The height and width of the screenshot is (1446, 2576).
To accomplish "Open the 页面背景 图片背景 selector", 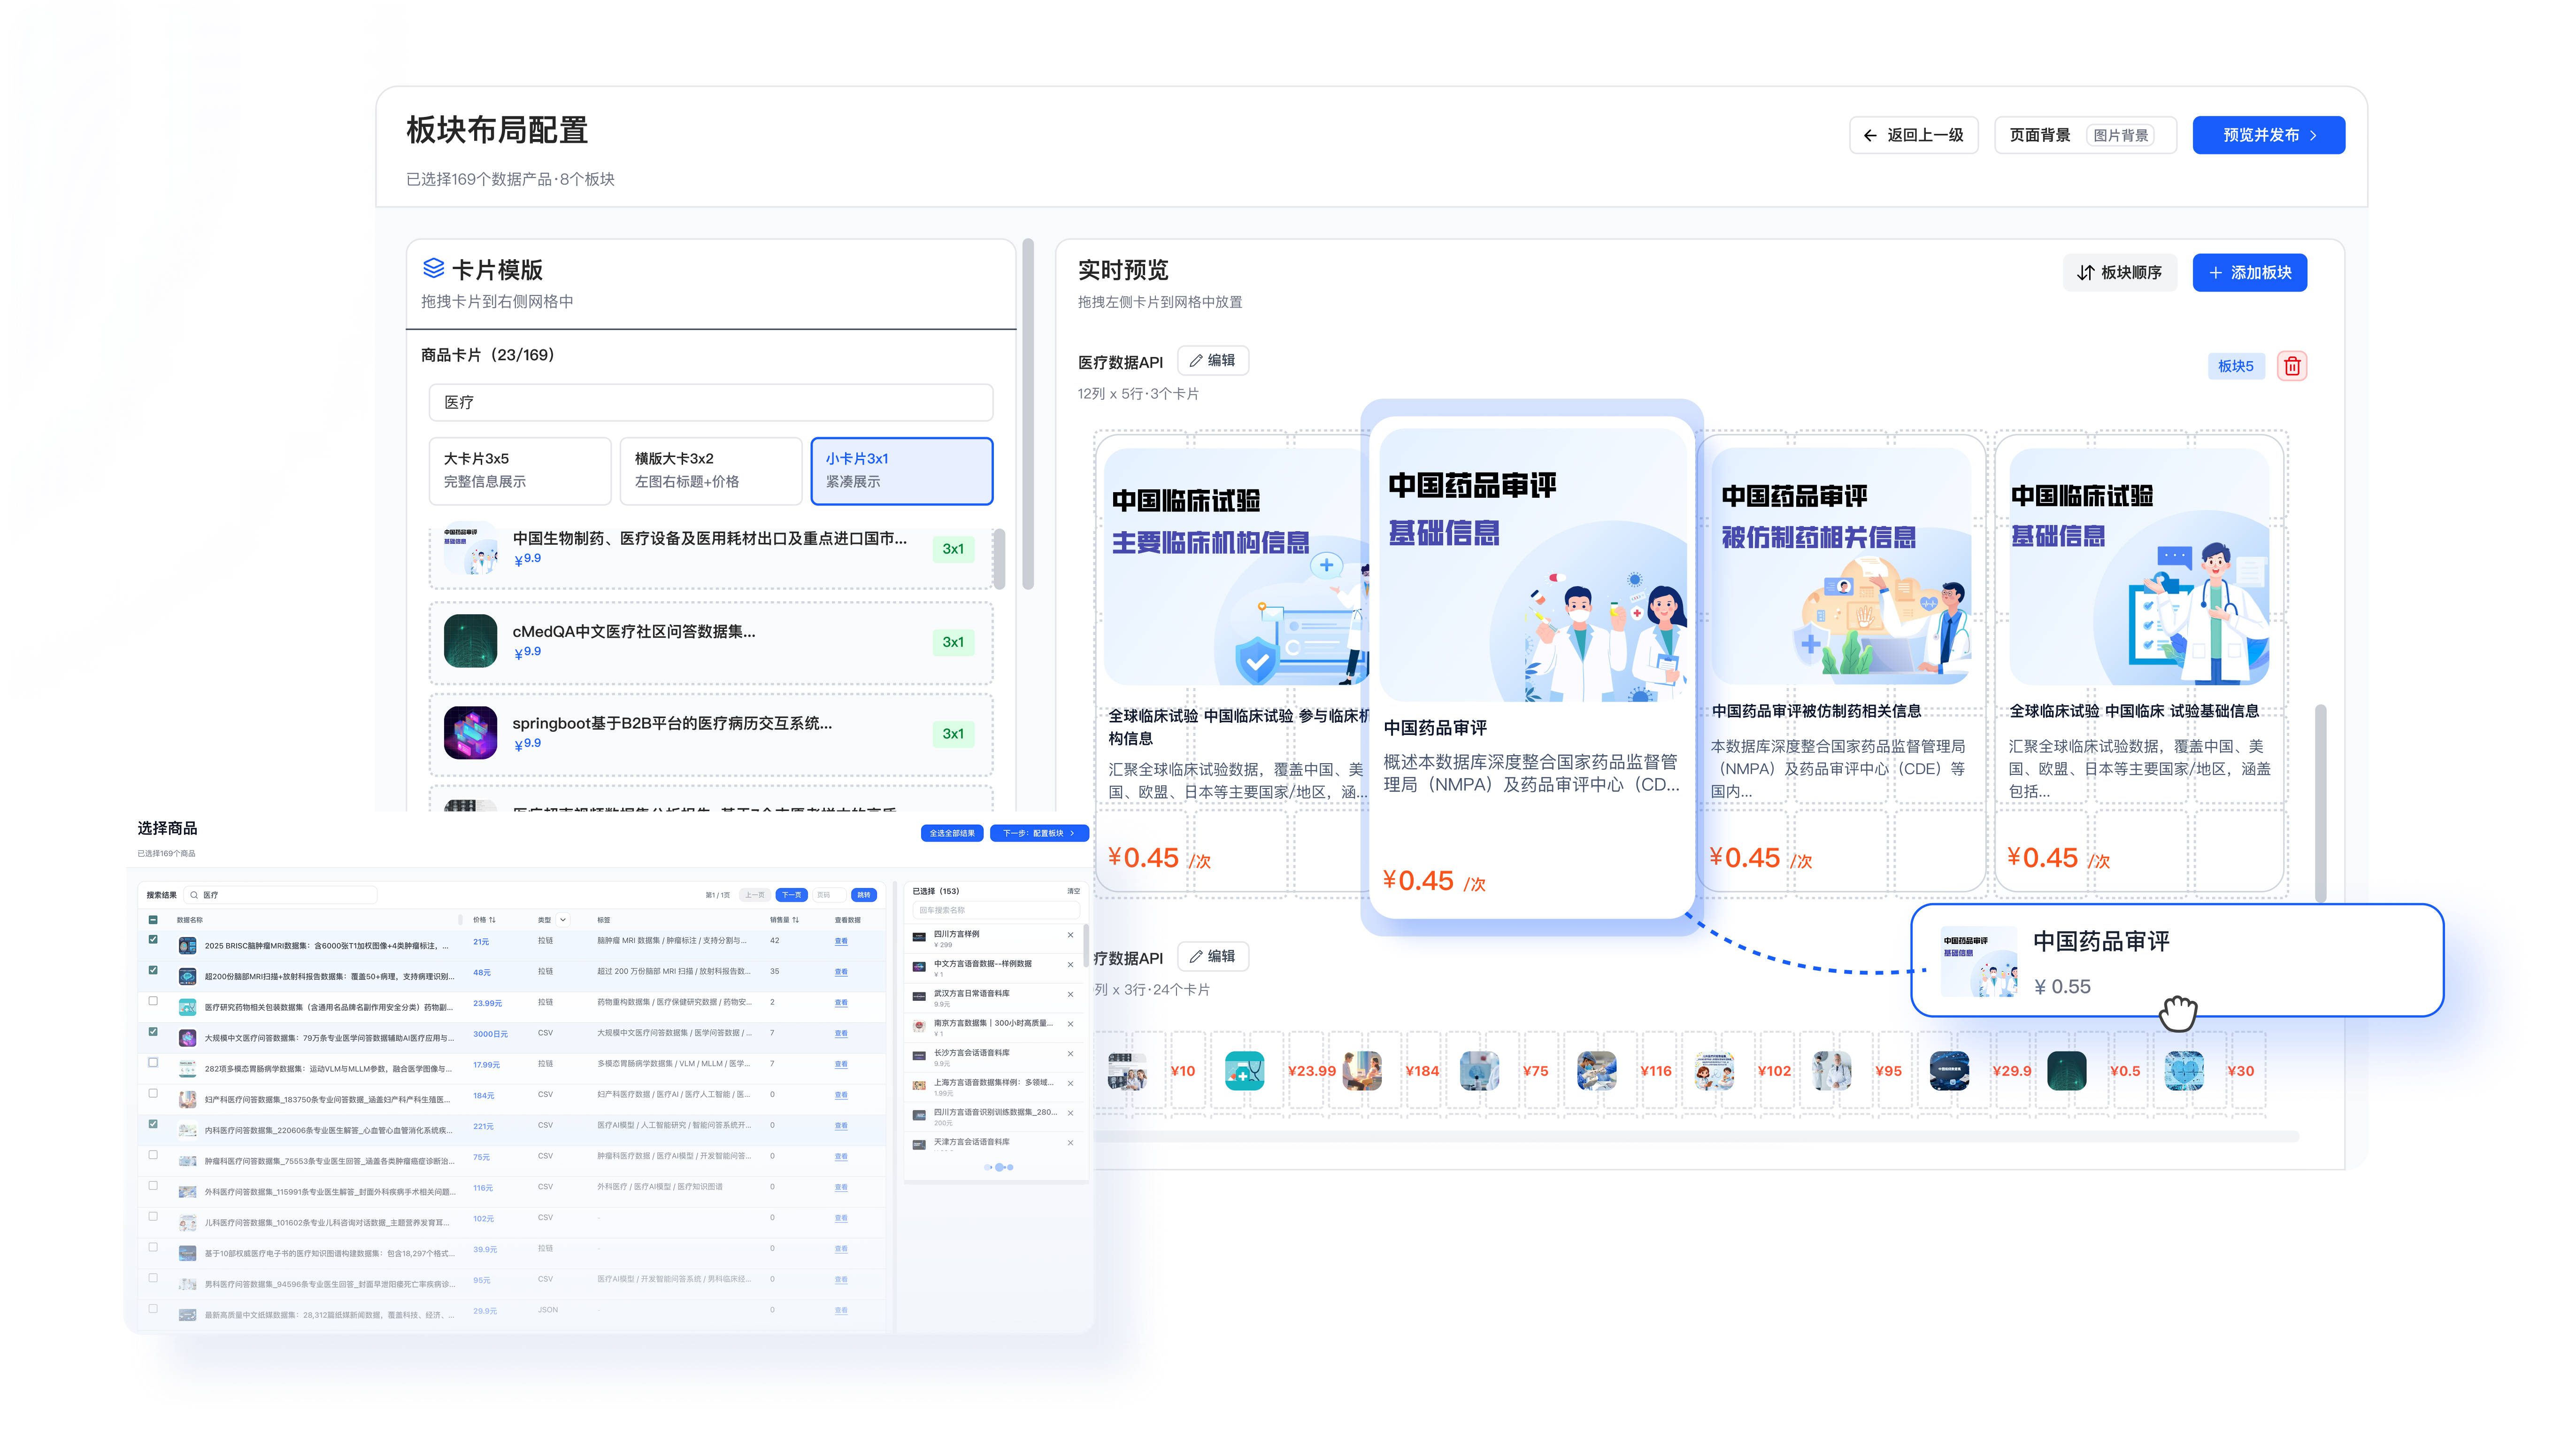I will (2085, 135).
